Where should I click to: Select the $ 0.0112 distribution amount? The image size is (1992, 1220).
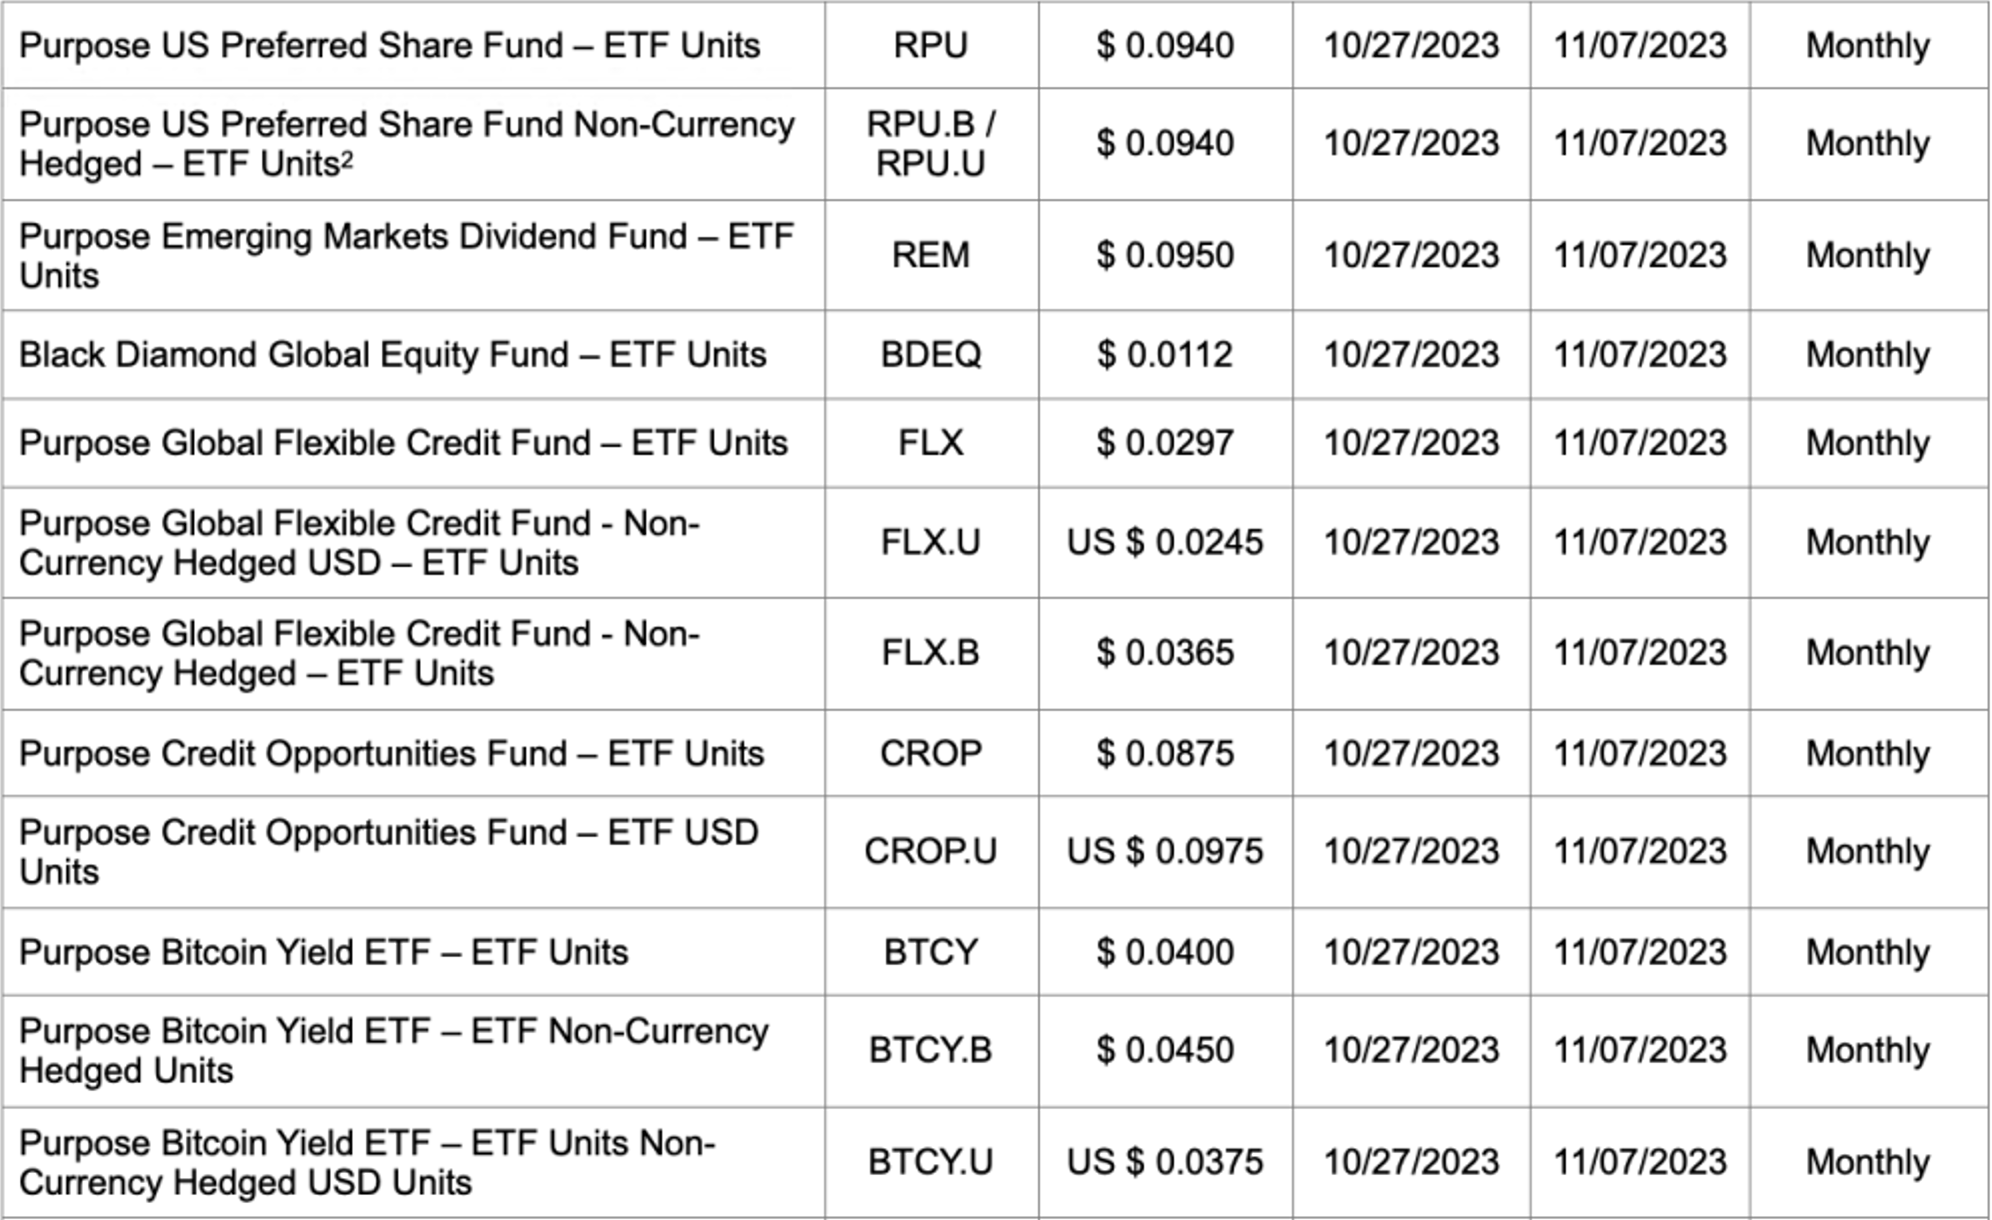click(x=1164, y=355)
